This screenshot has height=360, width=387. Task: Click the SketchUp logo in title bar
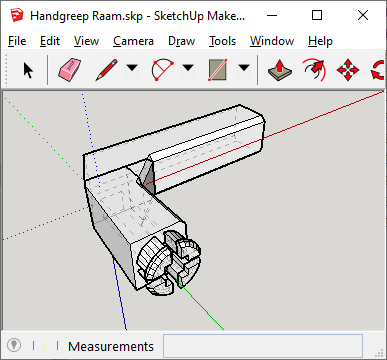(17, 15)
